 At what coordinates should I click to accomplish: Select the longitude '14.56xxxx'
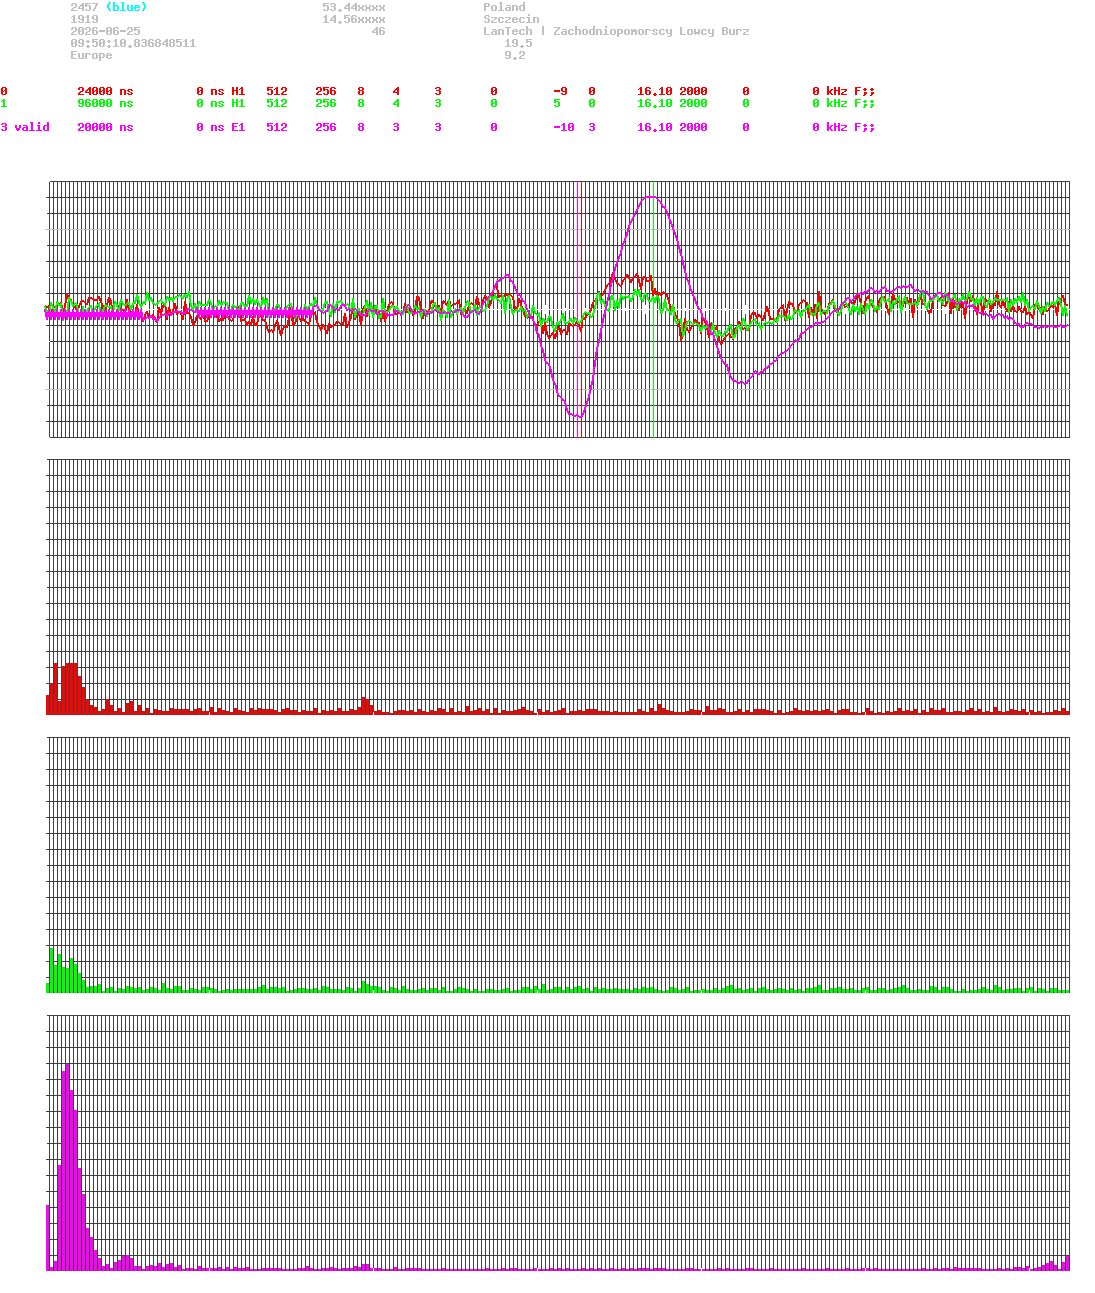point(353,19)
